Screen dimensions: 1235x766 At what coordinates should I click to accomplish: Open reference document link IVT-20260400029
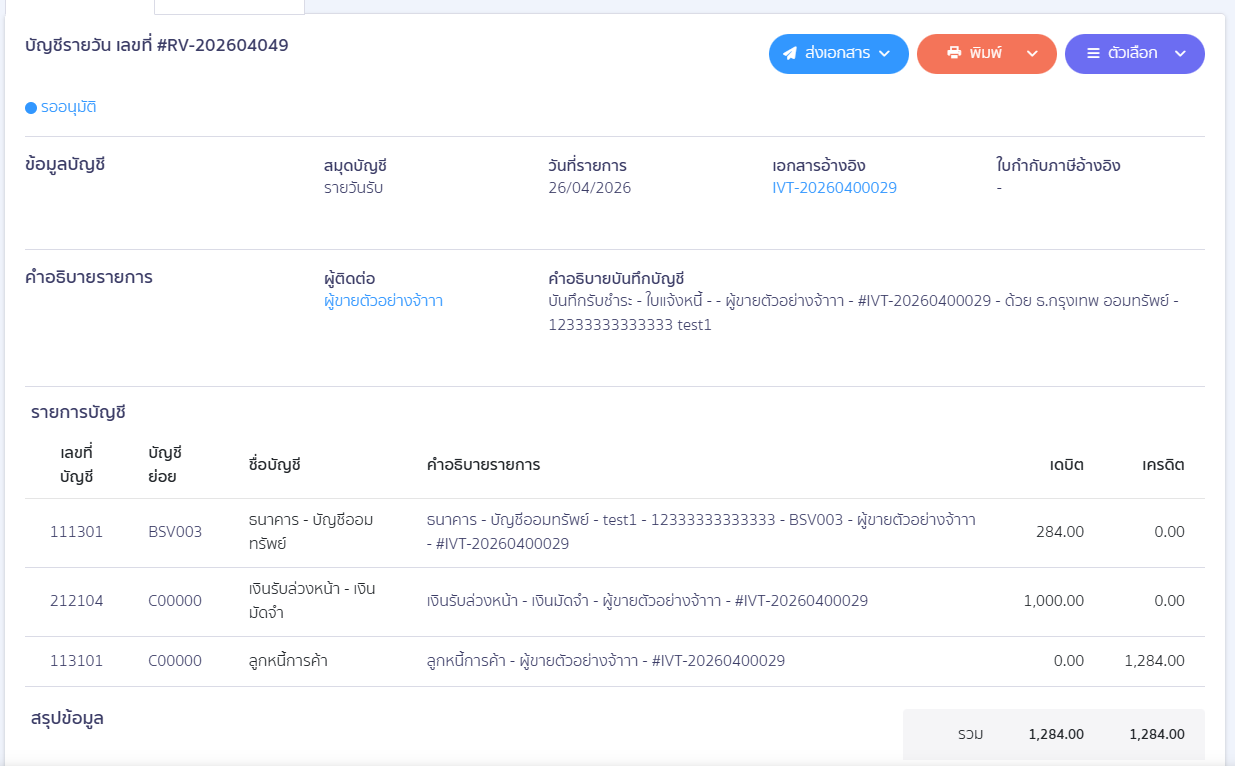(834, 188)
